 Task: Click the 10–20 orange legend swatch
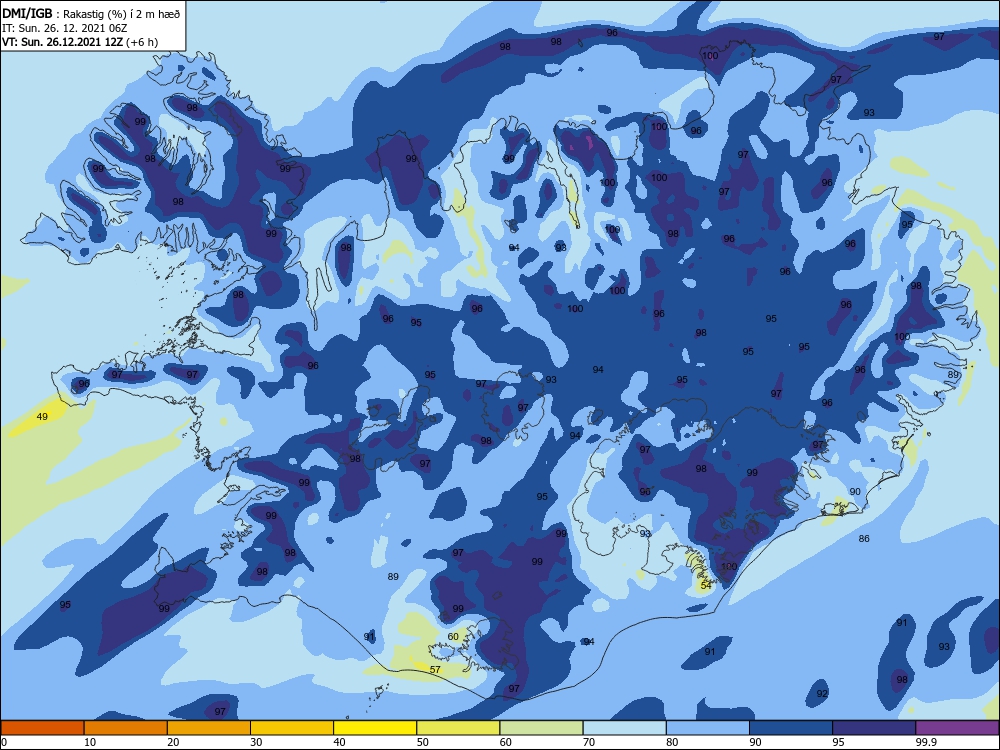126,728
